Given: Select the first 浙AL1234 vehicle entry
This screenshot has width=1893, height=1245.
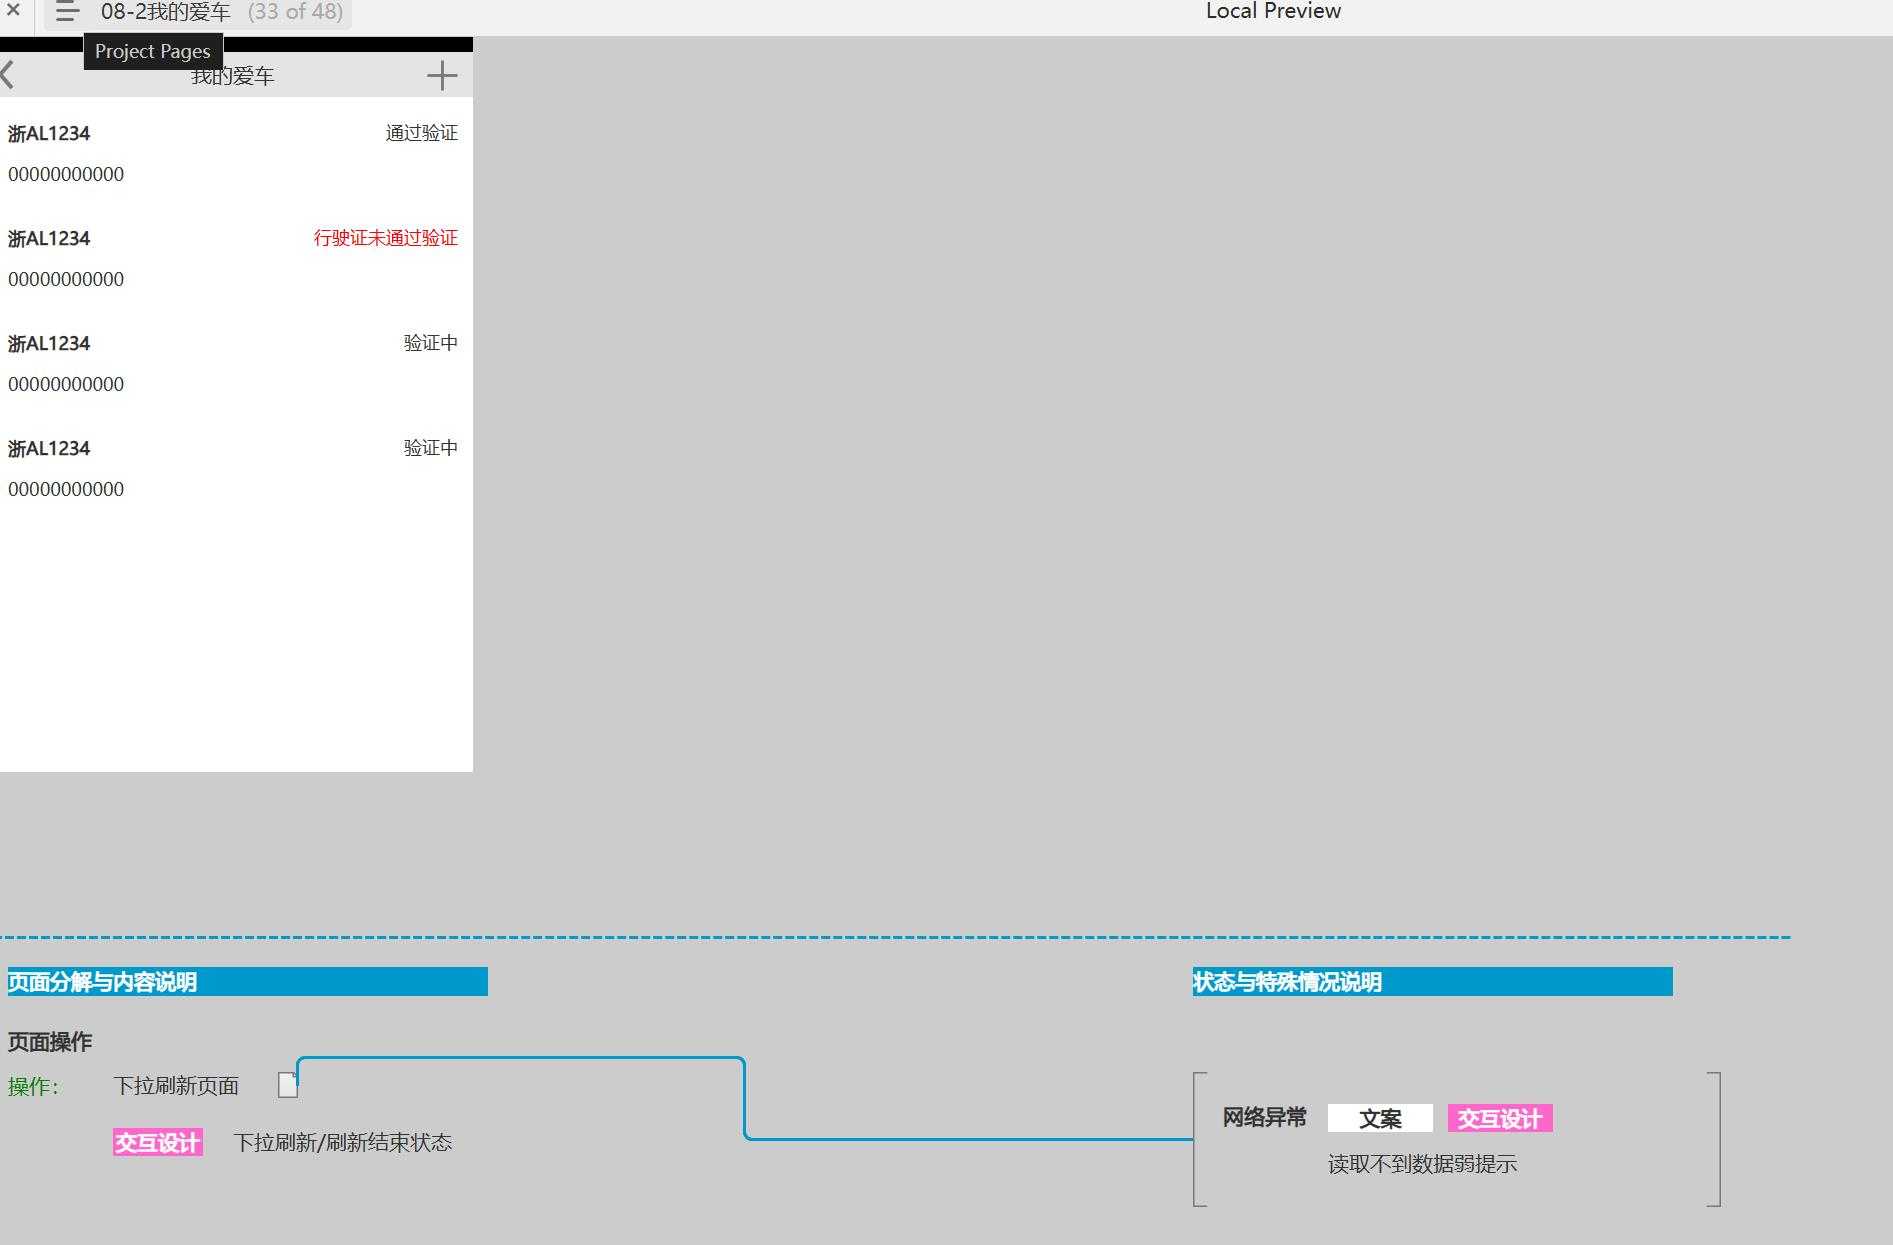Looking at the screenshot, I should [x=49, y=132].
